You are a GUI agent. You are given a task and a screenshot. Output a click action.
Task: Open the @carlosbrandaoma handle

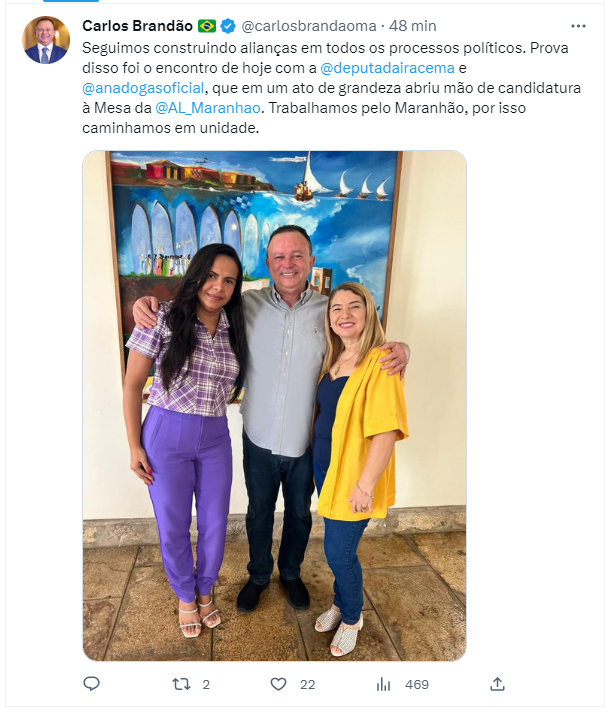tap(309, 26)
